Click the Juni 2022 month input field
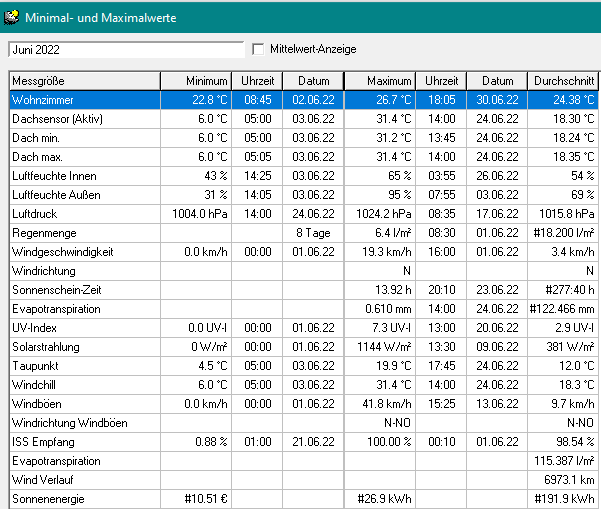Image resolution: width=601 pixels, height=509 pixels. (x=125, y=49)
